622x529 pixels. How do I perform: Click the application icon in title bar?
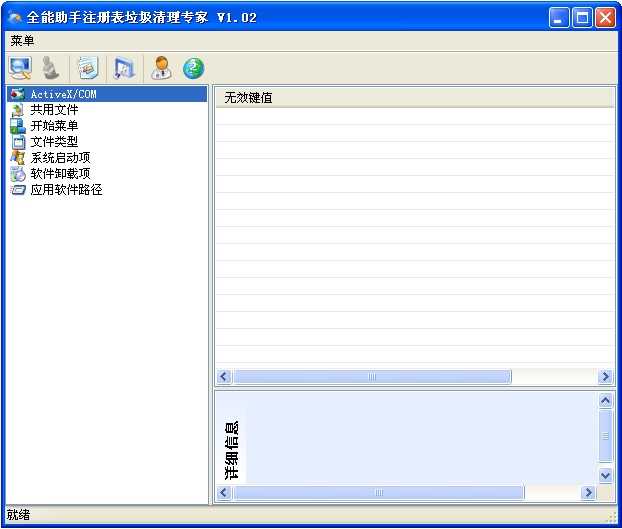coord(15,18)
